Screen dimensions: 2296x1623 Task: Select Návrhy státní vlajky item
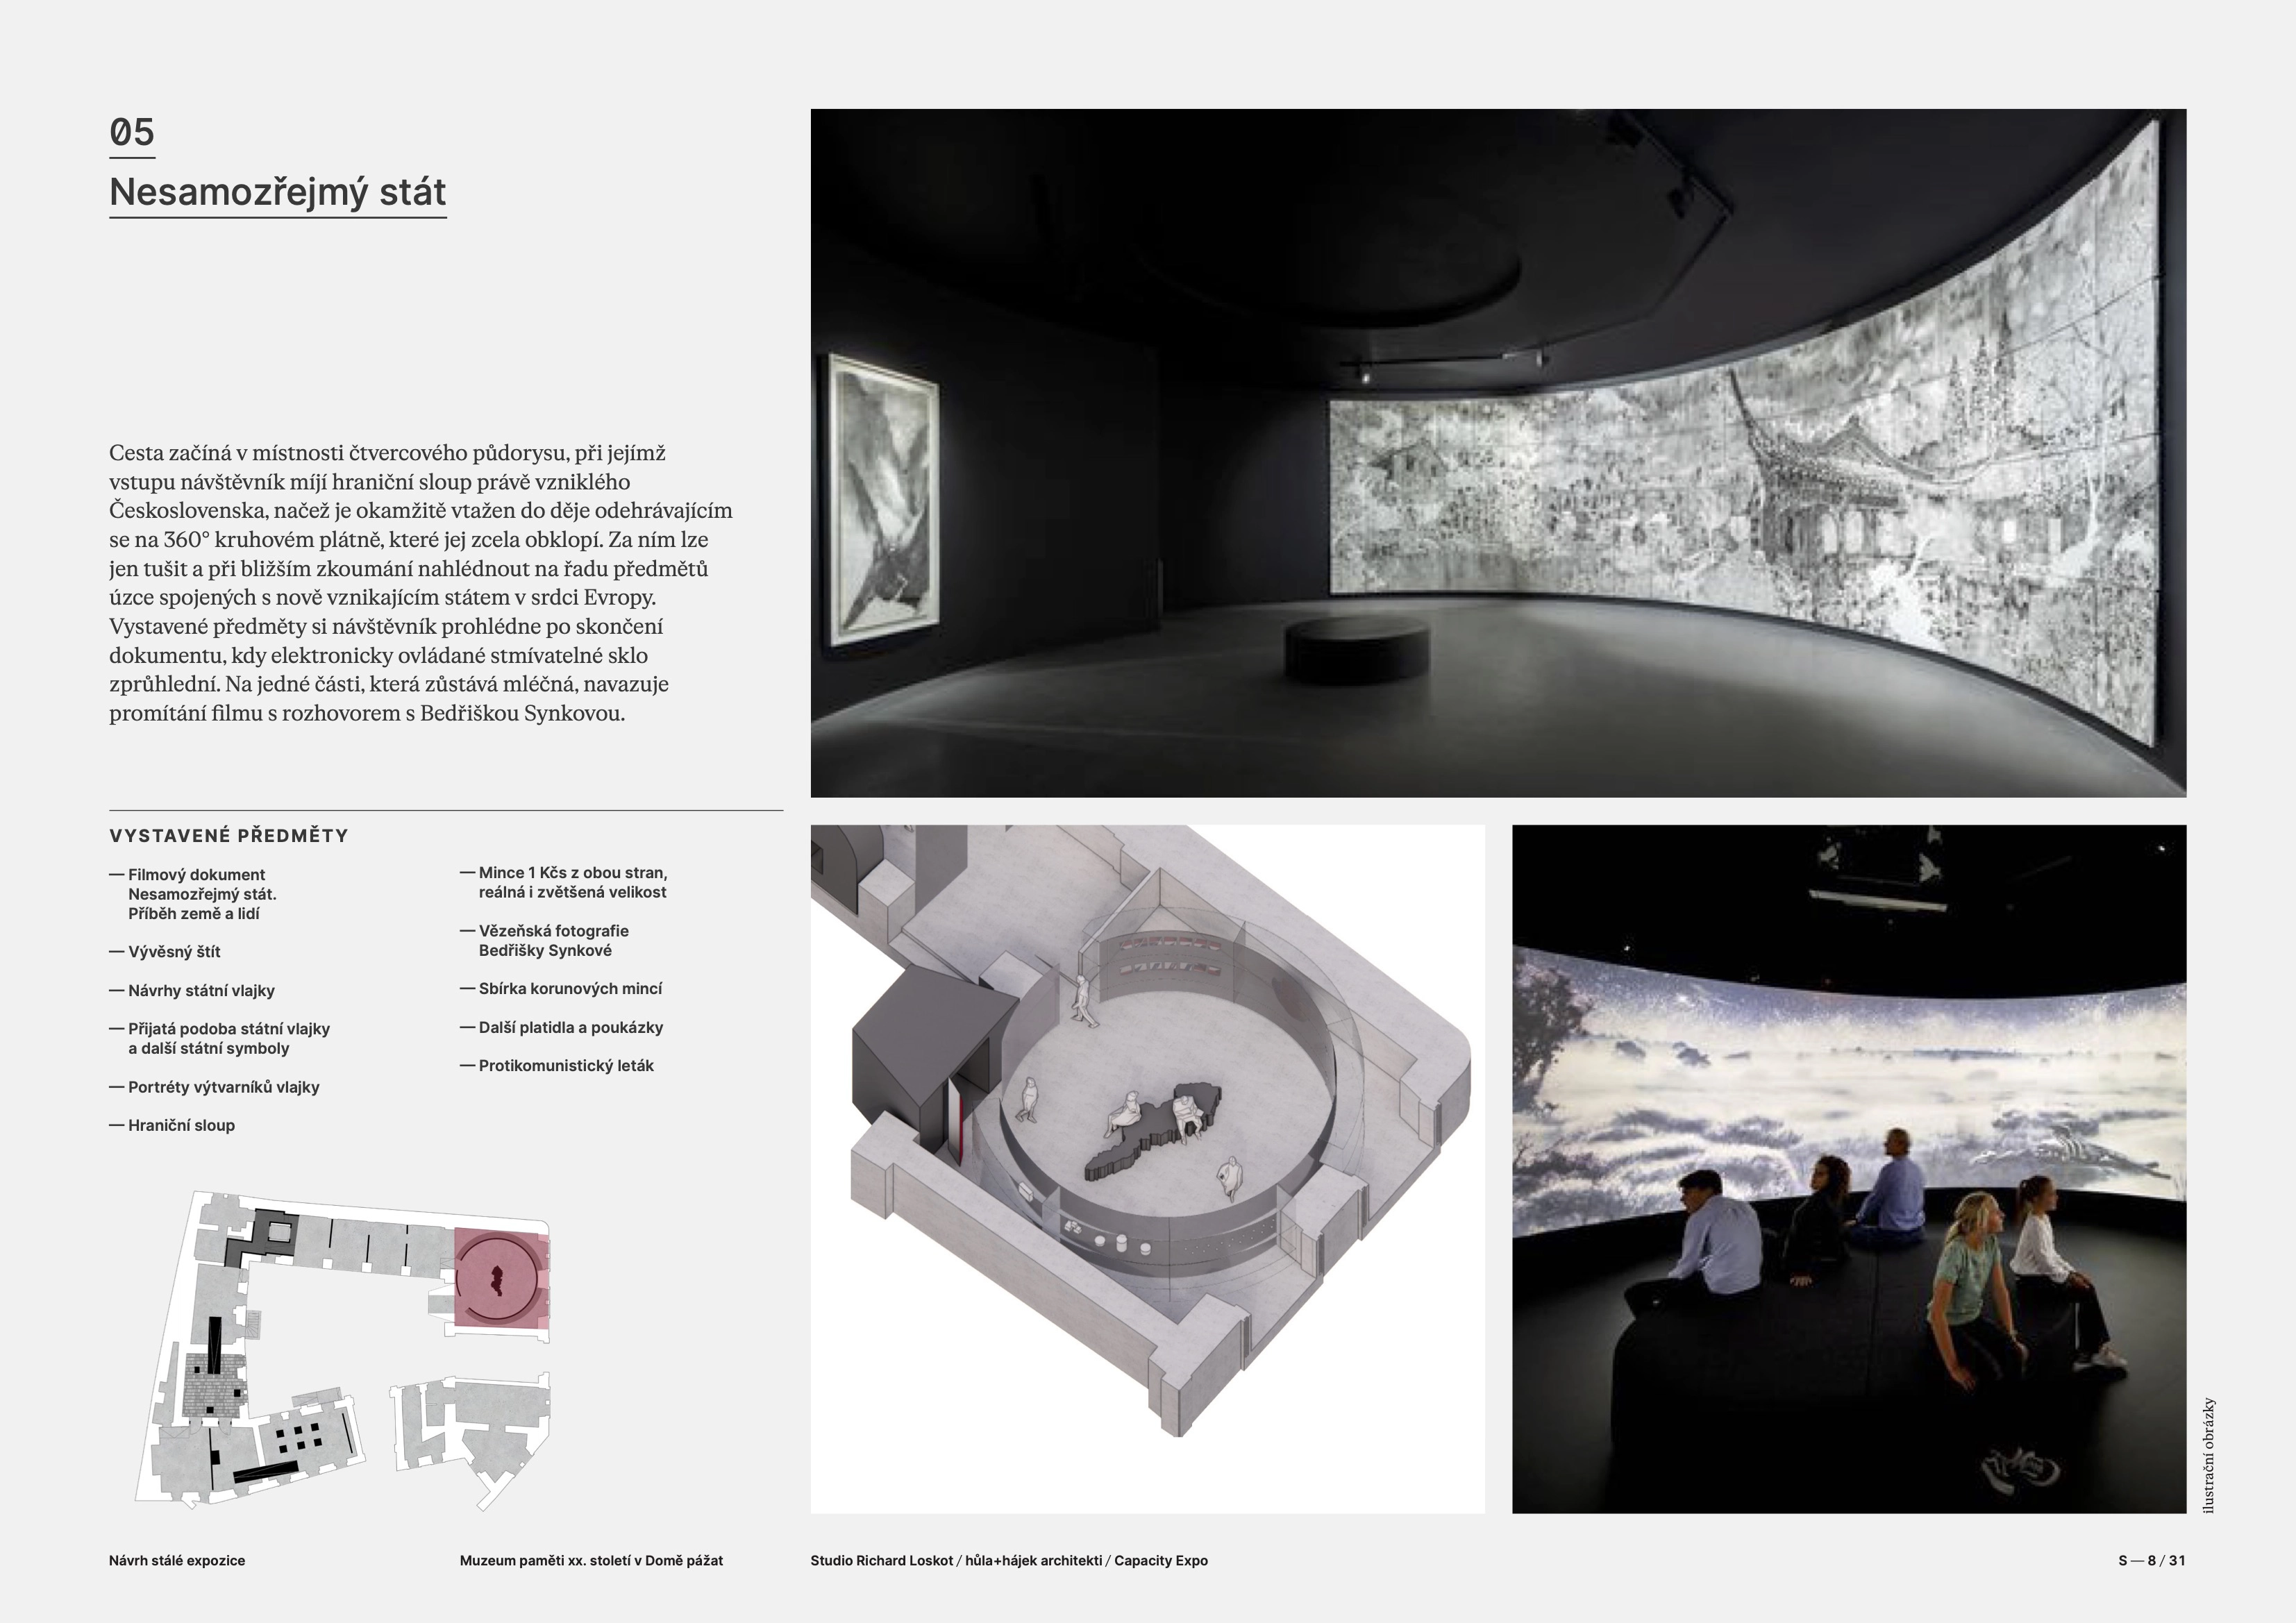click(201, 991)
